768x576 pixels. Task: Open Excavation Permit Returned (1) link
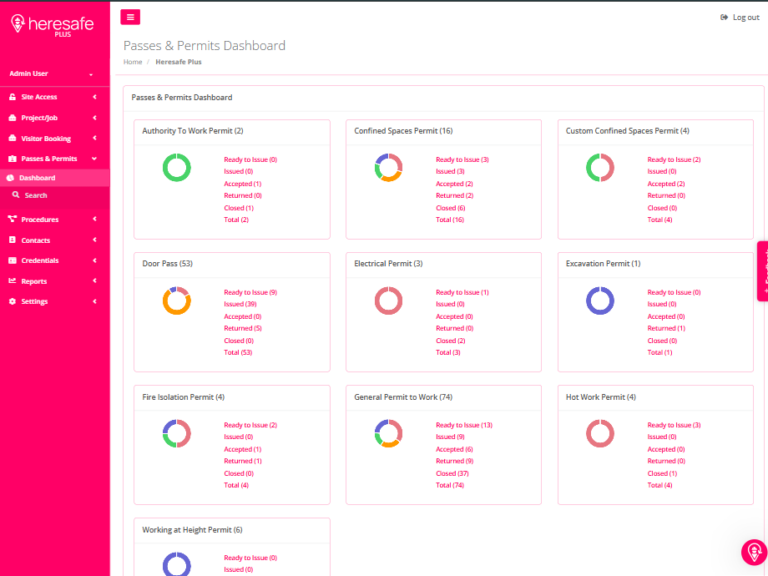[x=666, y=329]
